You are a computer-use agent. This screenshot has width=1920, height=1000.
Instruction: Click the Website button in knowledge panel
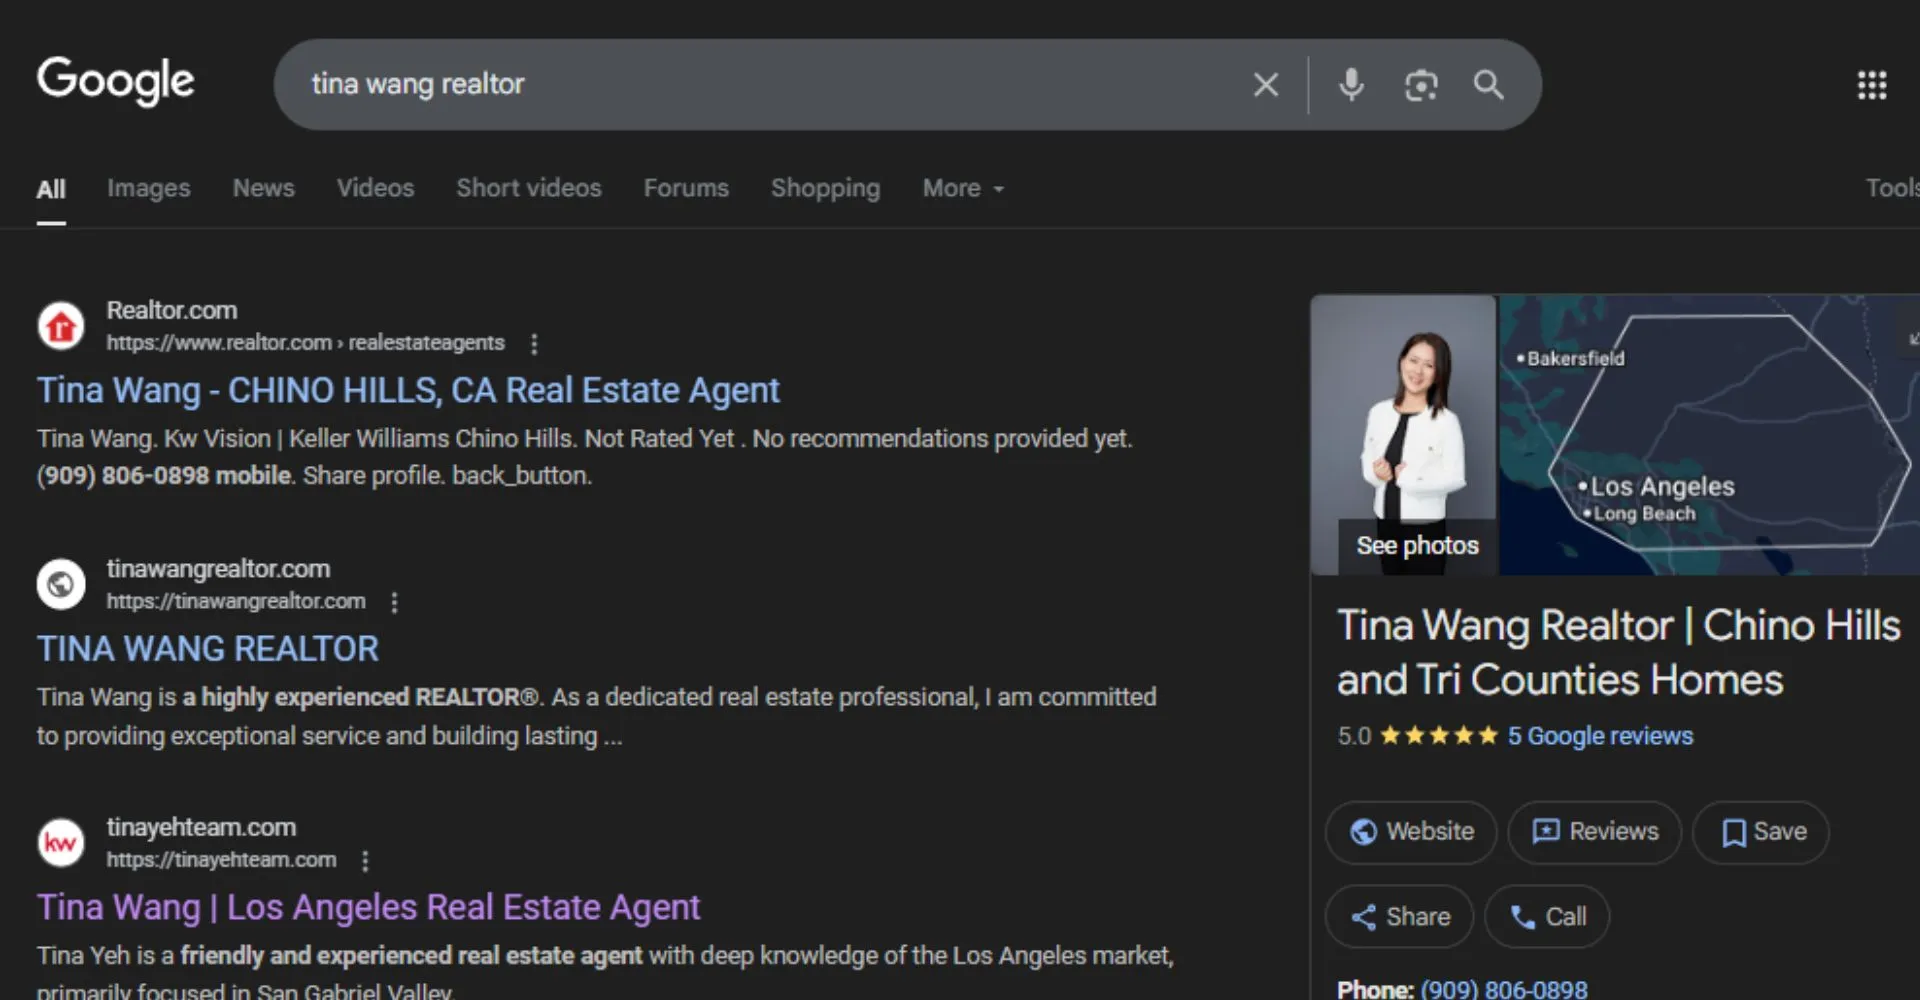click(1411, 832)
